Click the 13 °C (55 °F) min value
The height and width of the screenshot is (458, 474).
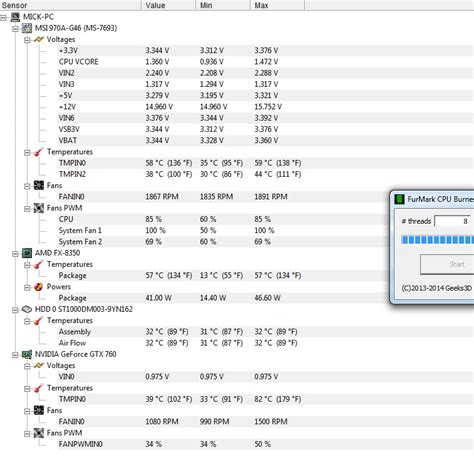tap(221, 275)
